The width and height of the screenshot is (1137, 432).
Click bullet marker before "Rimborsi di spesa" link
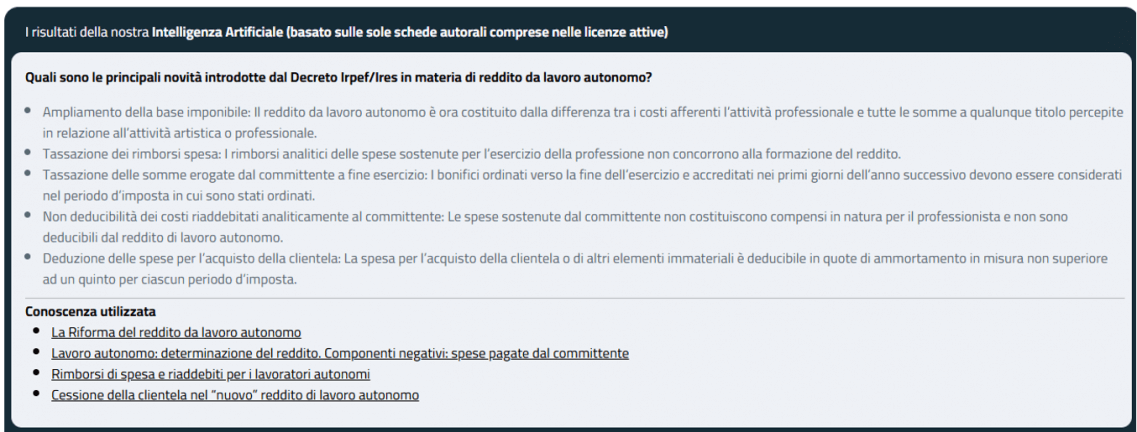37,373
